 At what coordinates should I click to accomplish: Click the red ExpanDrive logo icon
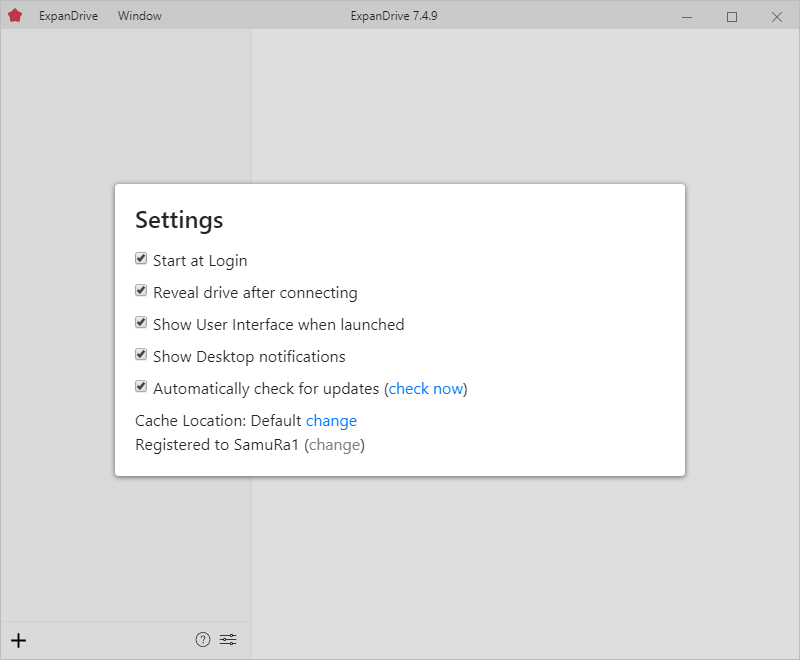click(x=15, y=16)
